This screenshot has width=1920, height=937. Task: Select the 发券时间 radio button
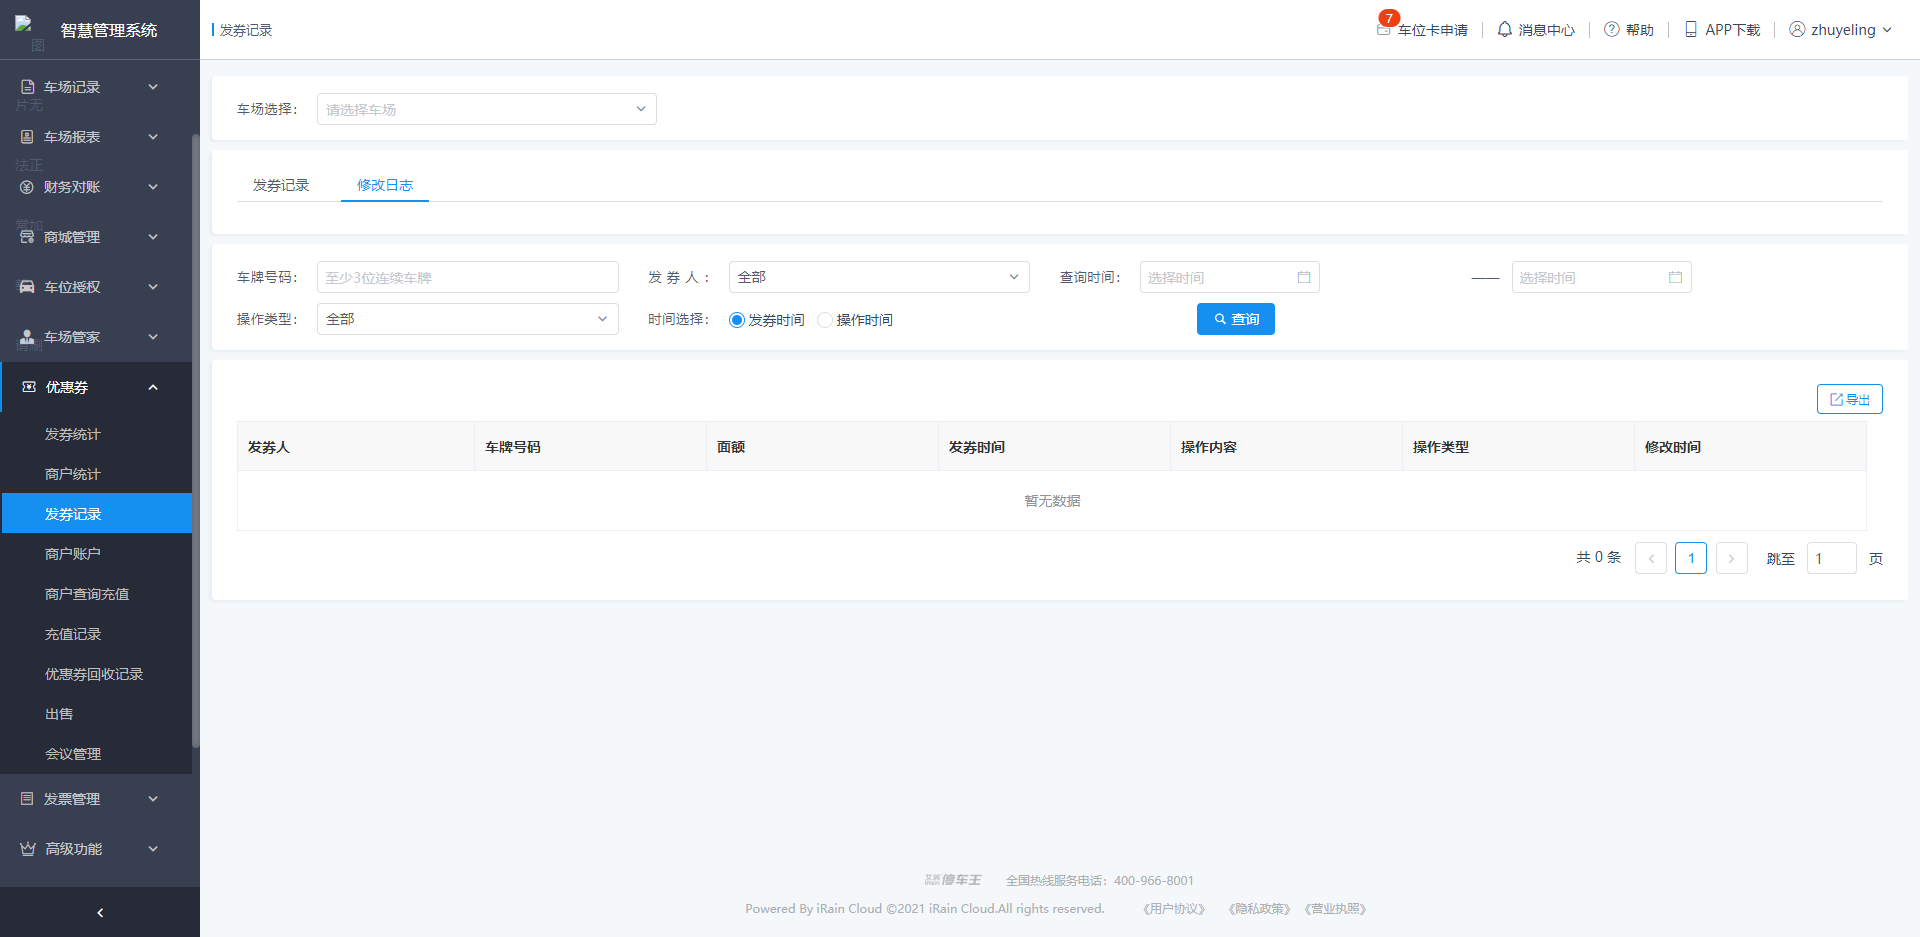pyautogui.click(x=737, y=320)
